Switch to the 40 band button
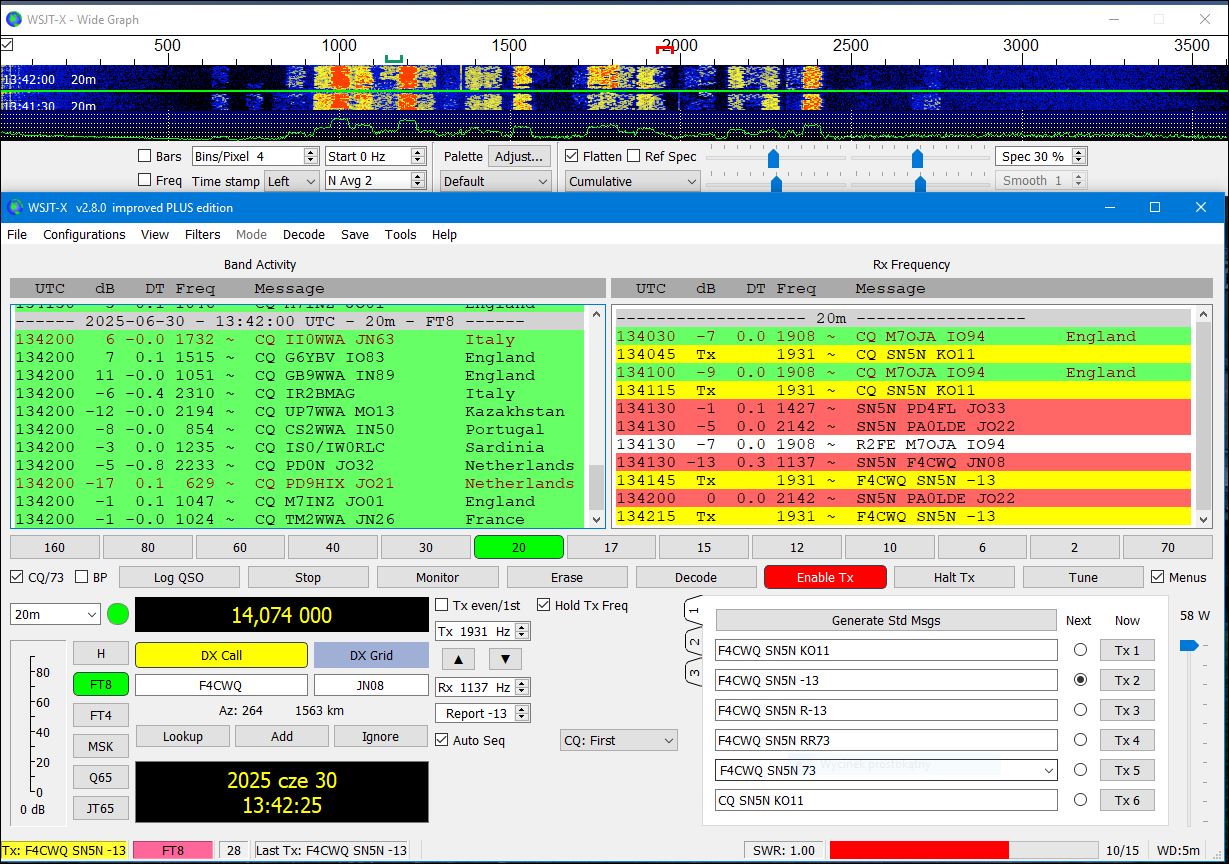 pos(333,547)
